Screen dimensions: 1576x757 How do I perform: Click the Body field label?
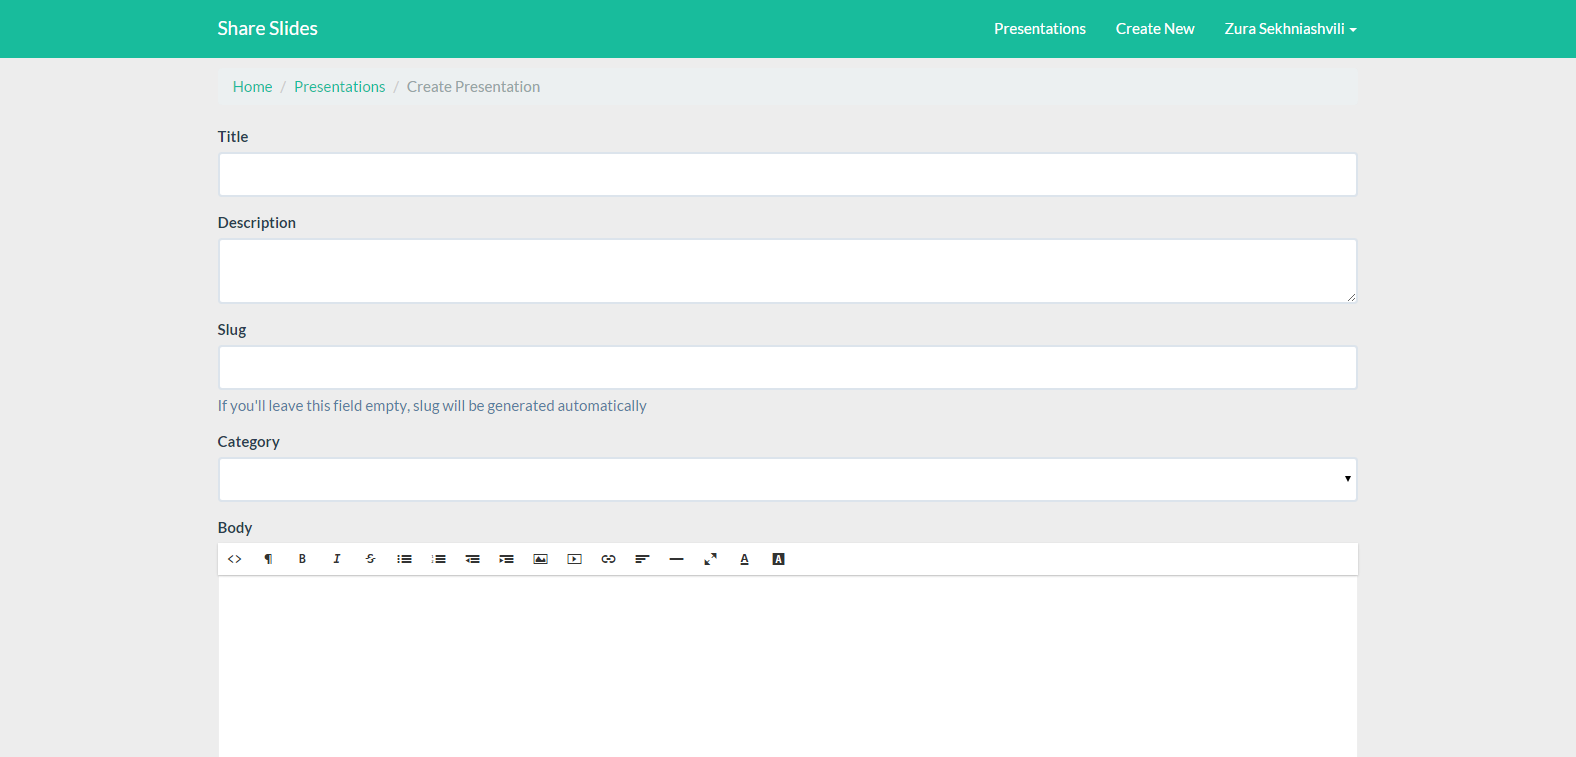(235, 528)
